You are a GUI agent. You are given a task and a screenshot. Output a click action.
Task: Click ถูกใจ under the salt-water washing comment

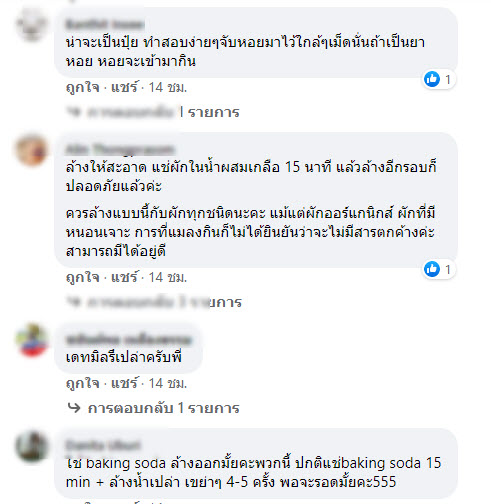83,277
